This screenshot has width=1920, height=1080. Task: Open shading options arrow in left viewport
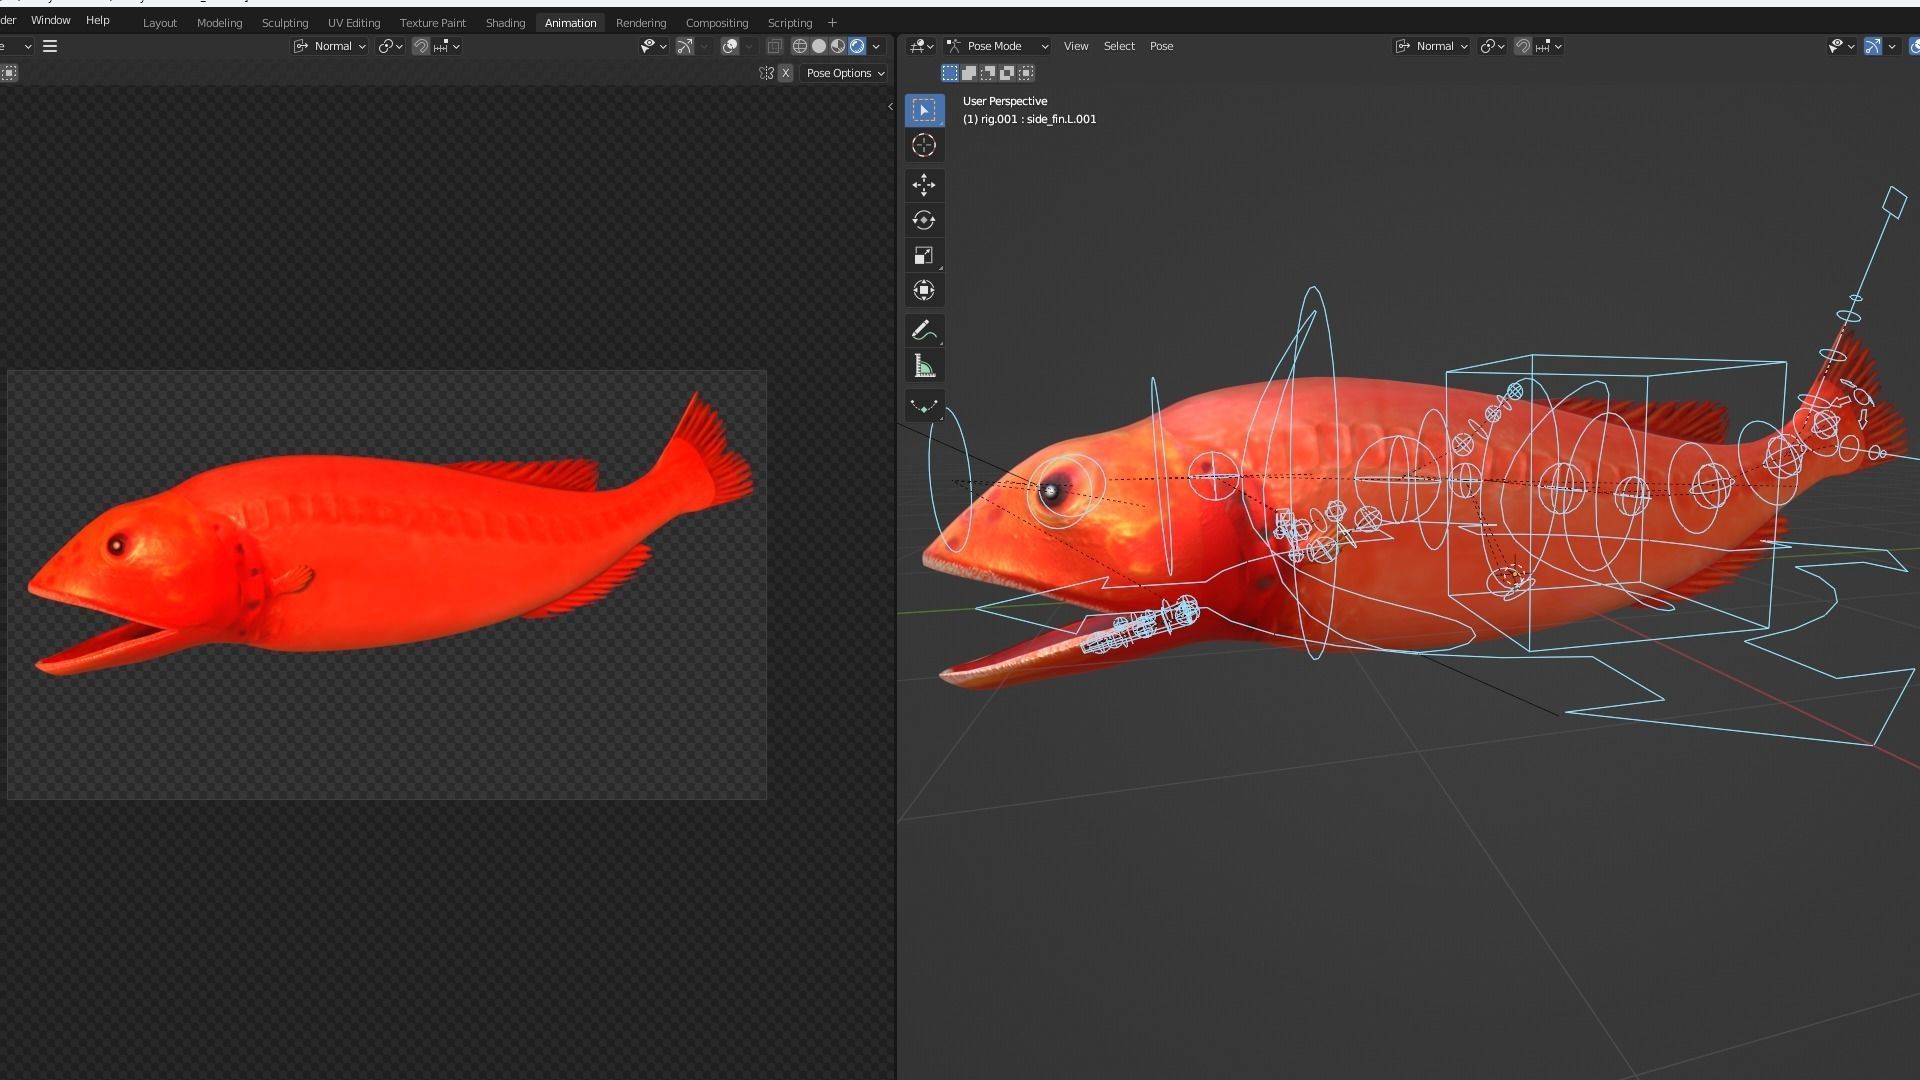tap(876, 46)
